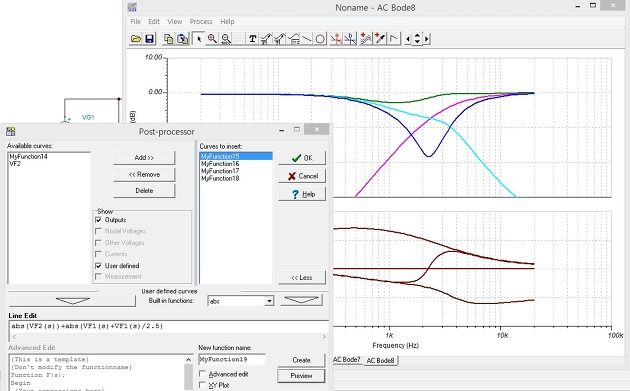The width and height of the screenshot is (630, 391).
Task: Open the Built in functions dropdown
Action: (269, 301)
